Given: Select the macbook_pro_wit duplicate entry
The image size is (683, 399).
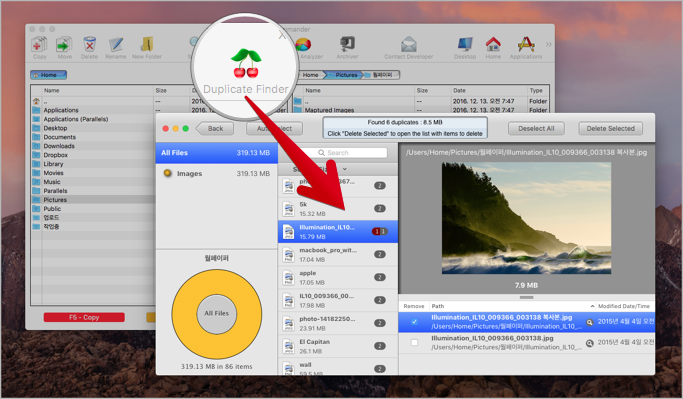Looking at the screenshot, I should tap(338, 254).
